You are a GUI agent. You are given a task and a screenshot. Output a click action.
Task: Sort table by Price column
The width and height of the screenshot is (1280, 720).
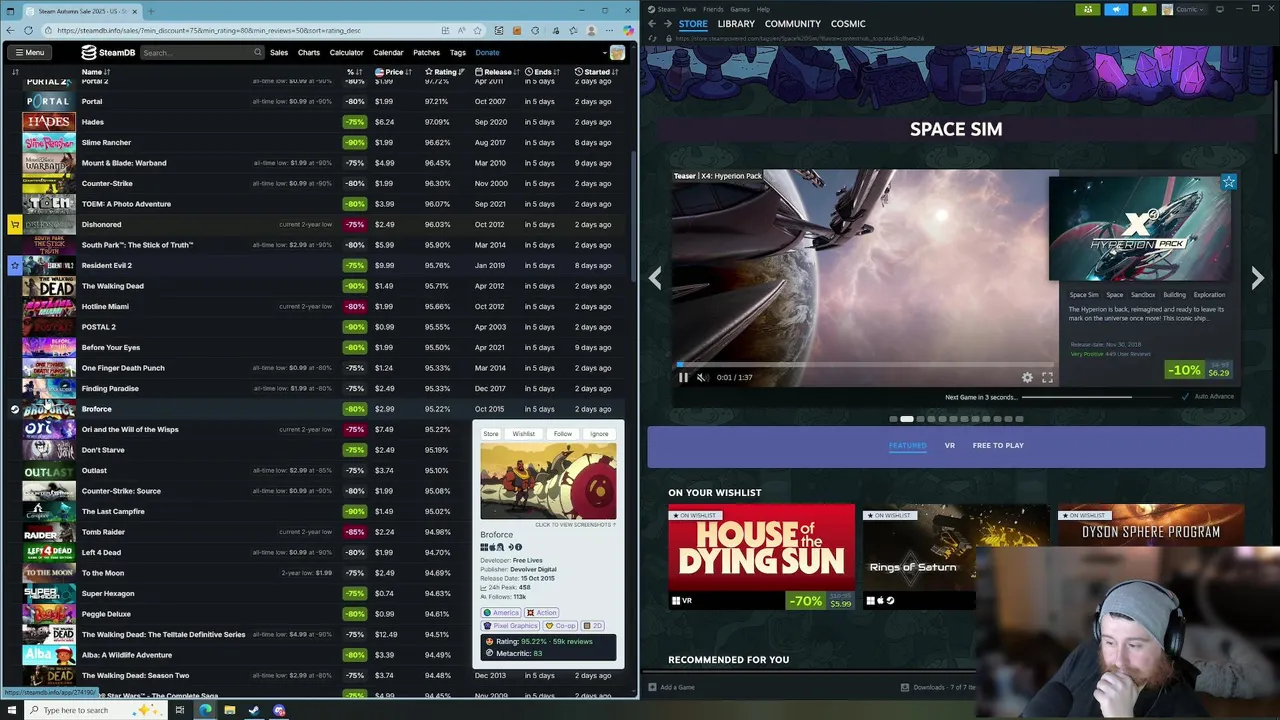[393, 72]
